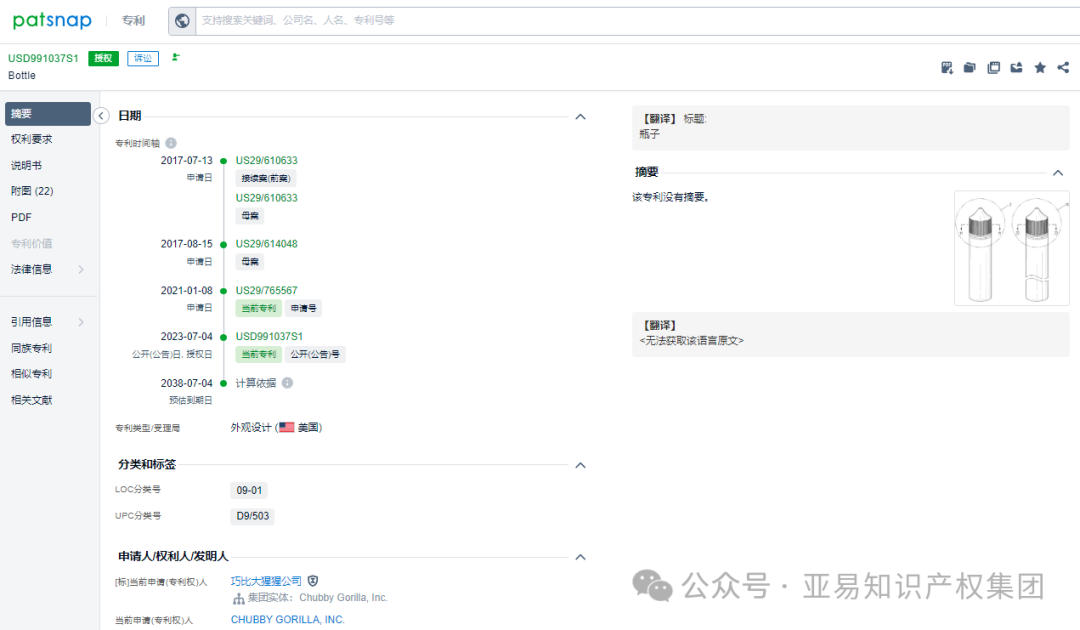Share the patent record

[x=1062, y=66]
